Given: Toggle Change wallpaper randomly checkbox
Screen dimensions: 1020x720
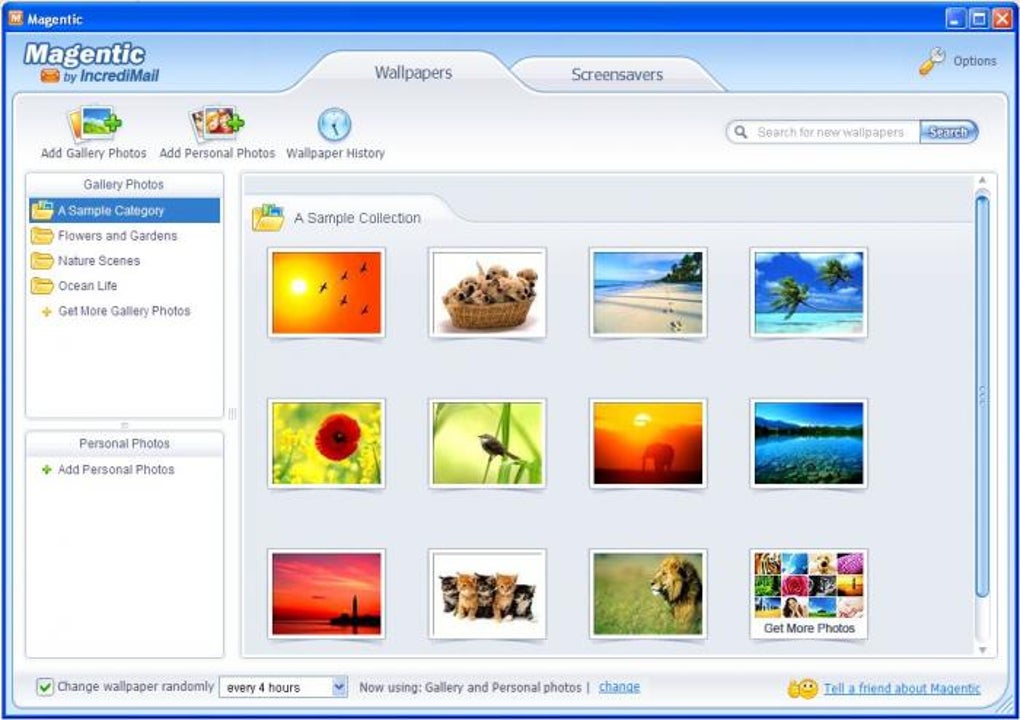Looking at the screenshot, I should point(45,687).
